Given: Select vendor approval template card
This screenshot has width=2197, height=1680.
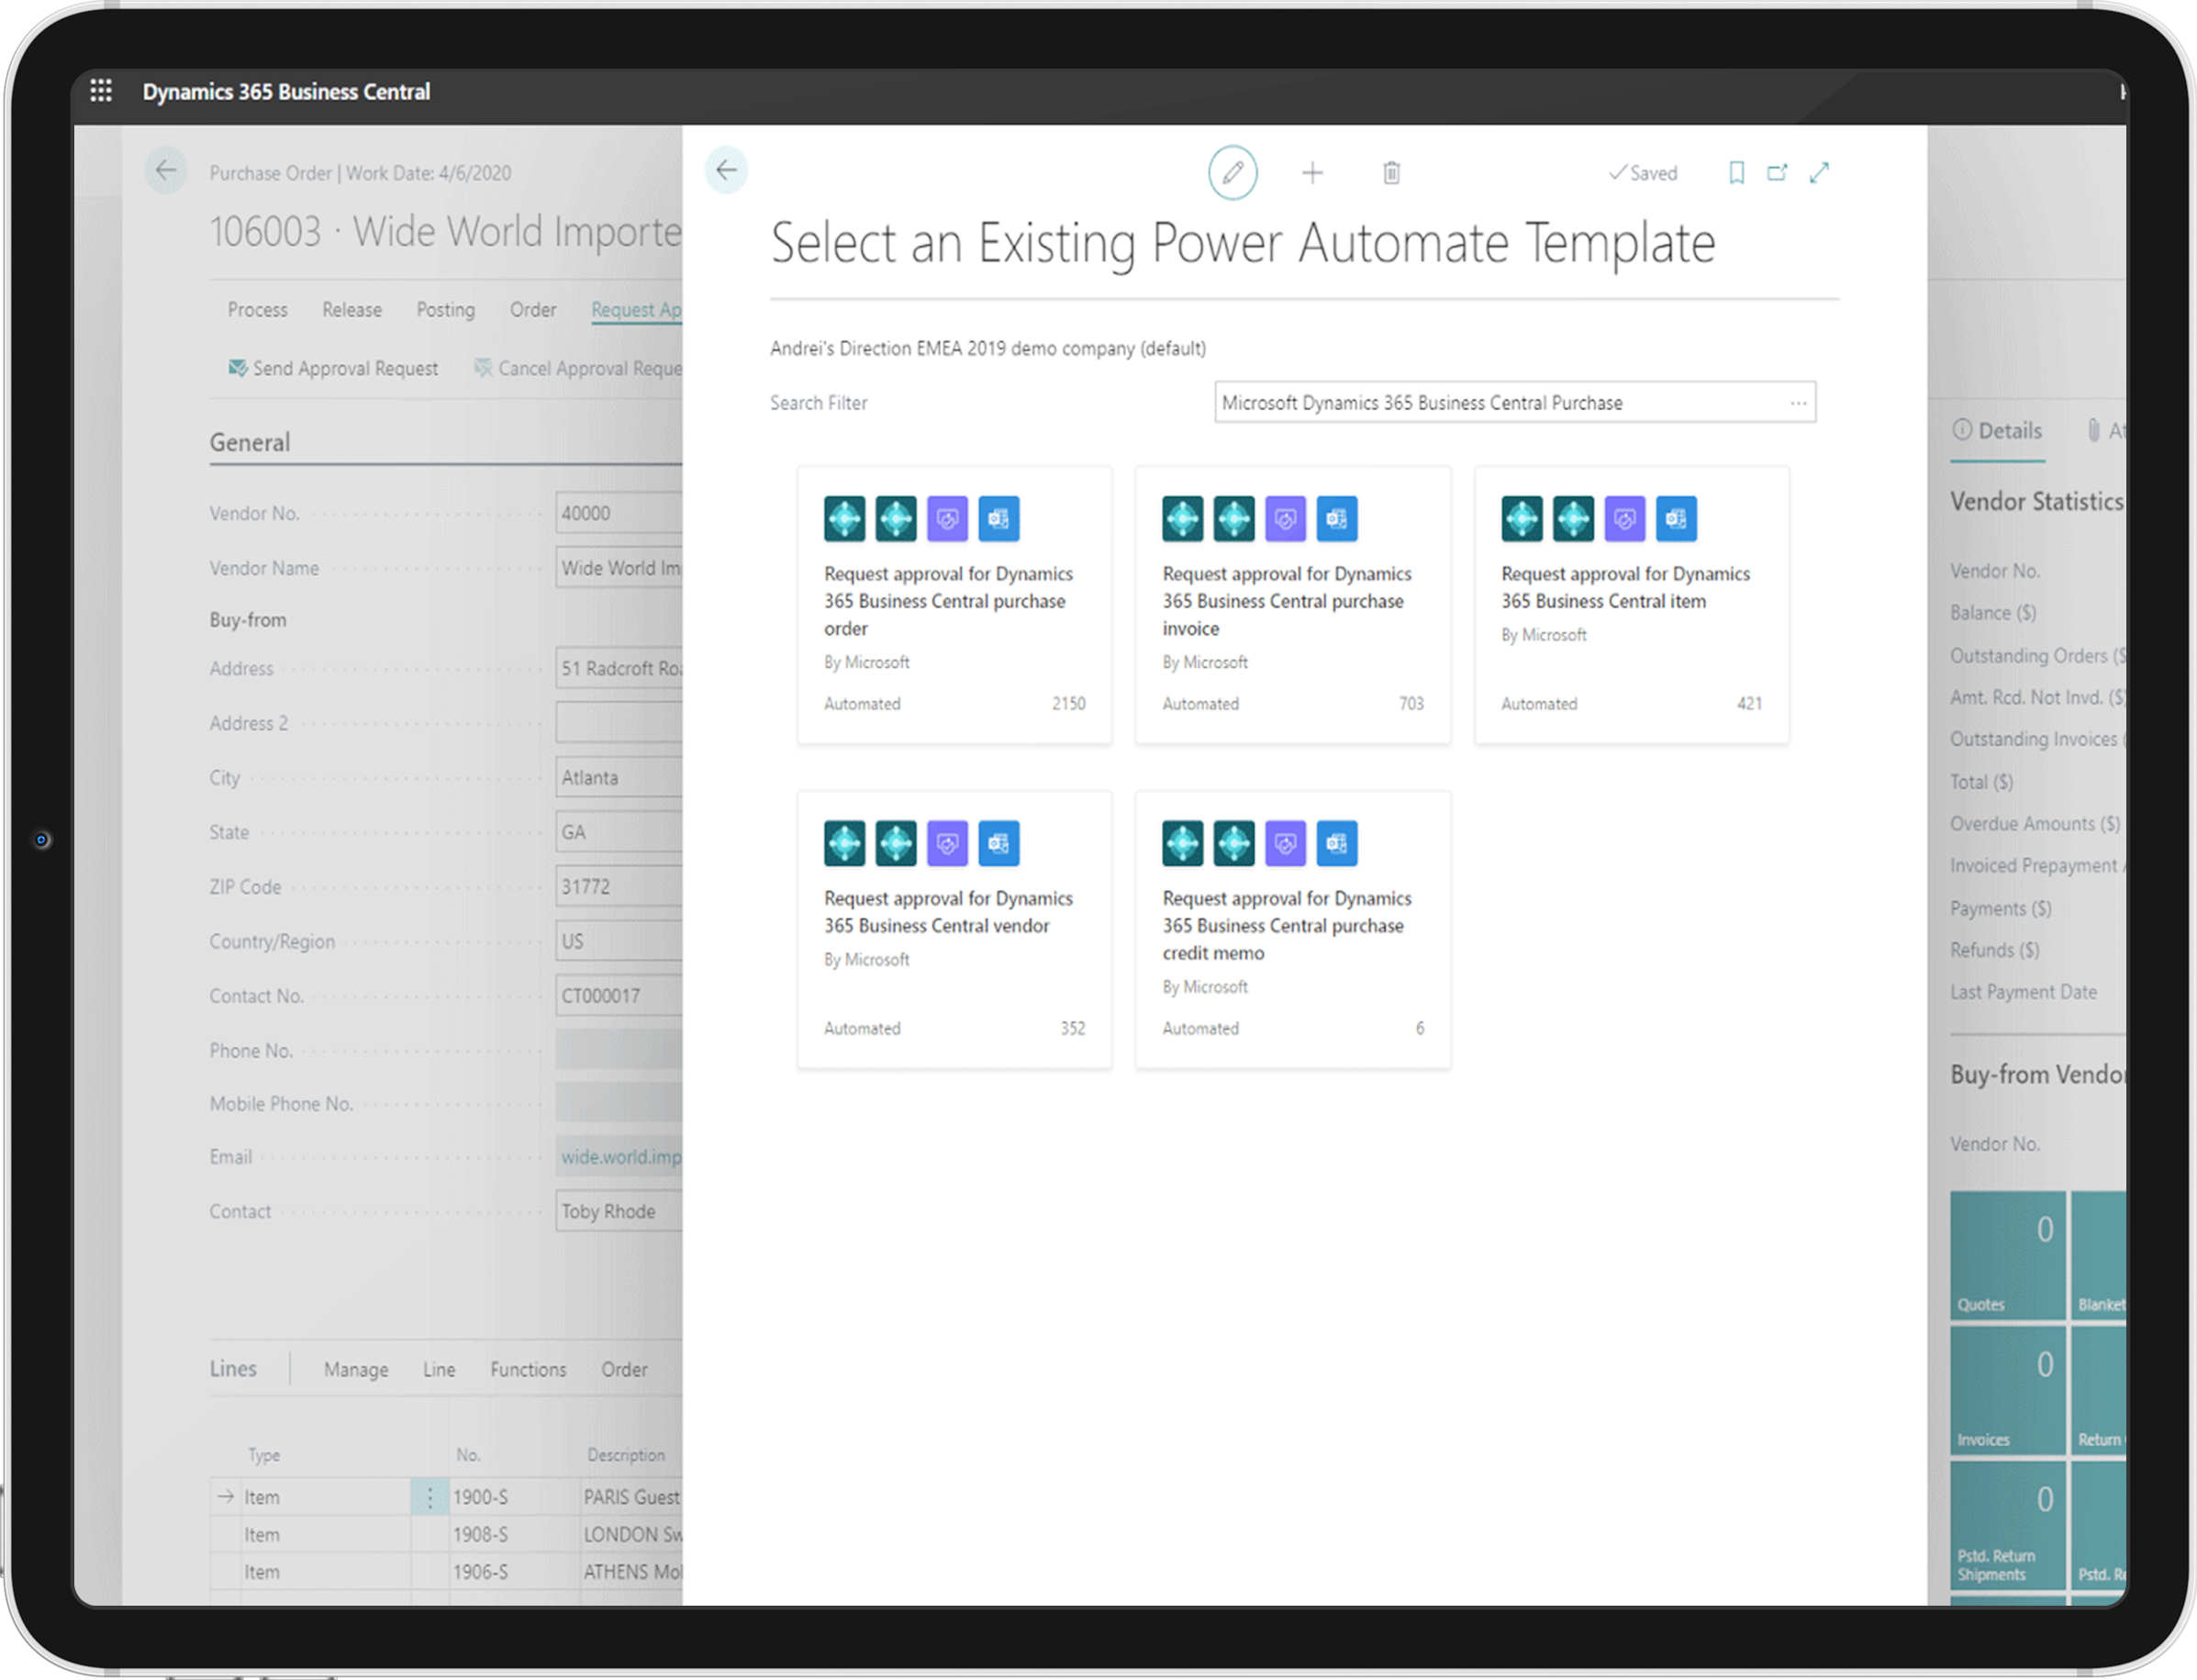Looking at the screenshot, I should [954, 930].
